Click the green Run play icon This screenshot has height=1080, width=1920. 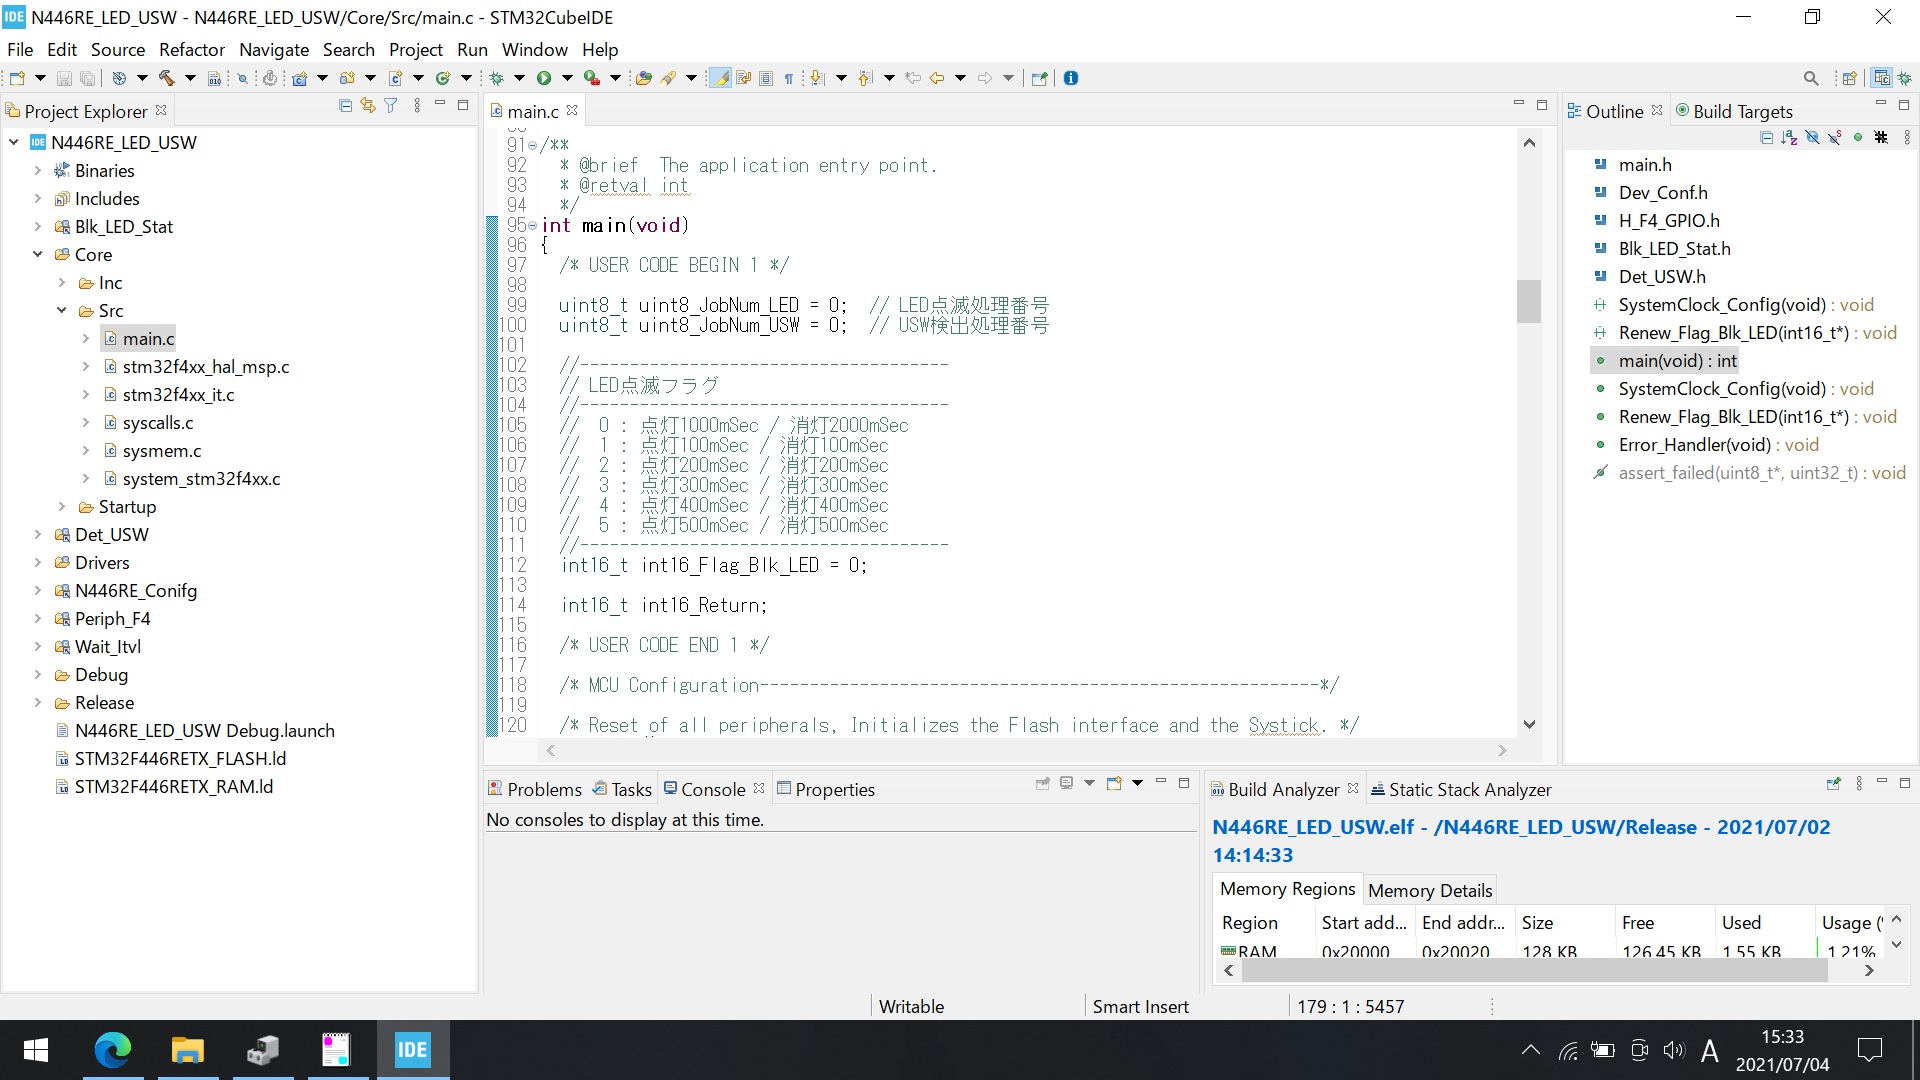544,78
